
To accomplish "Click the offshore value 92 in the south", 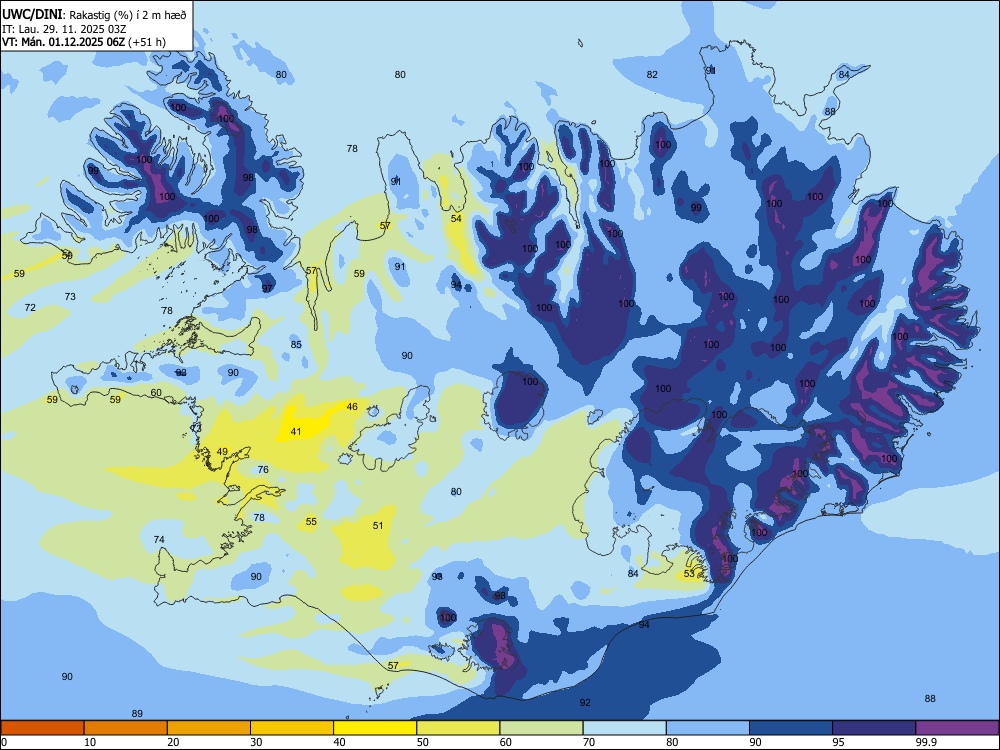I will tap(585, 703).
